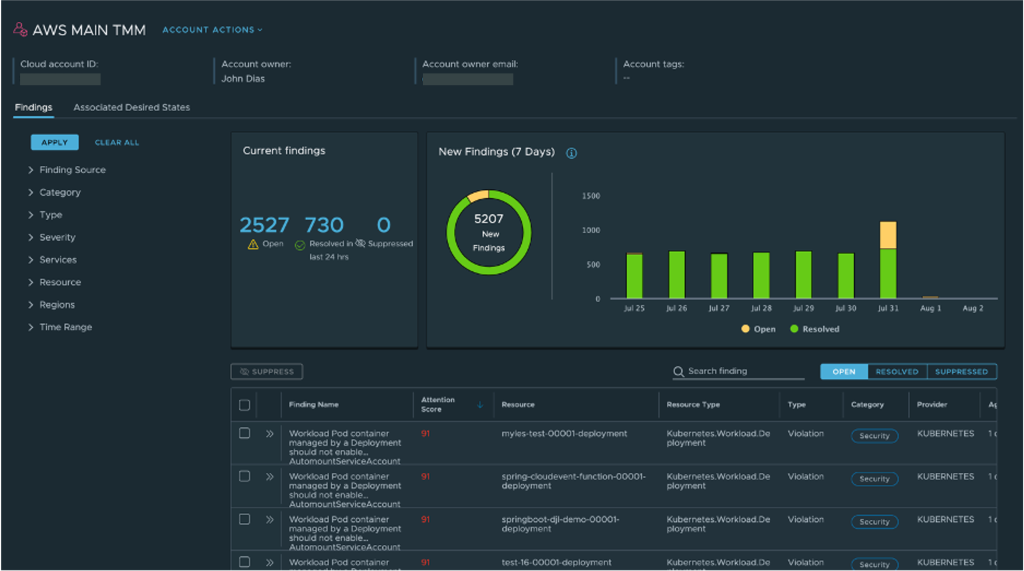Click Clear All filters
Viewport: 1024px width, 571px height.
coord(117,142)
